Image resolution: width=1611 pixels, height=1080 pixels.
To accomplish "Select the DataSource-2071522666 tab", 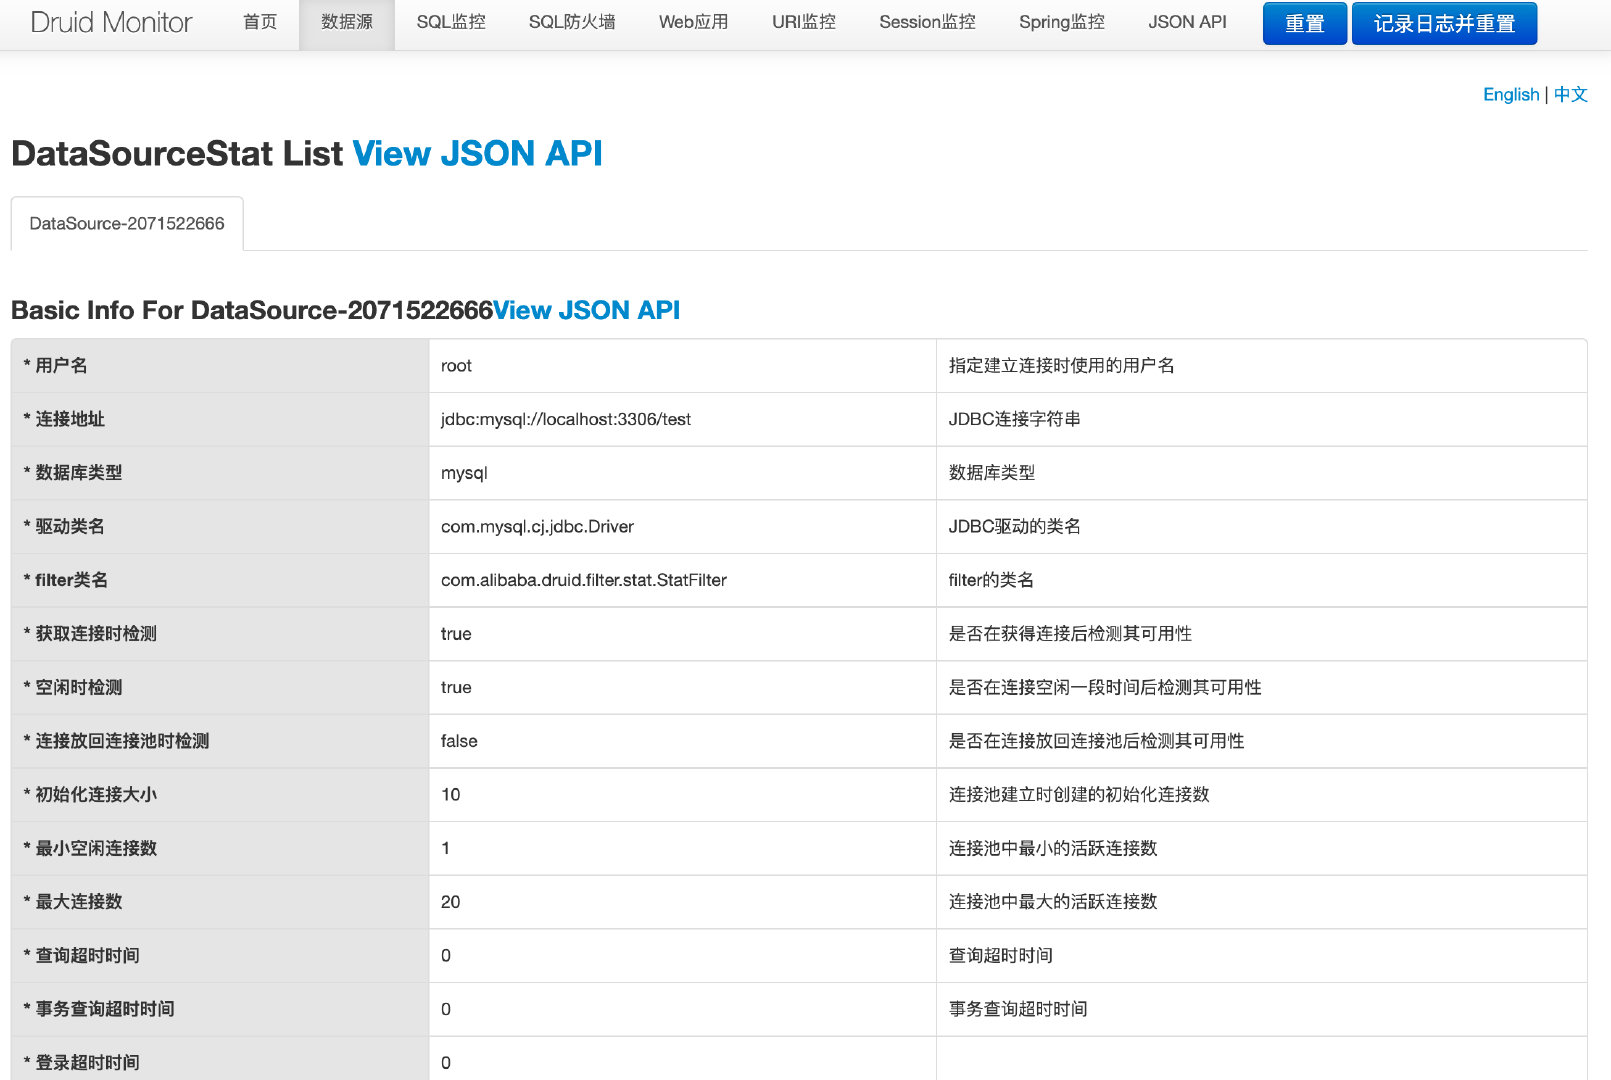I will pos(127,223).
